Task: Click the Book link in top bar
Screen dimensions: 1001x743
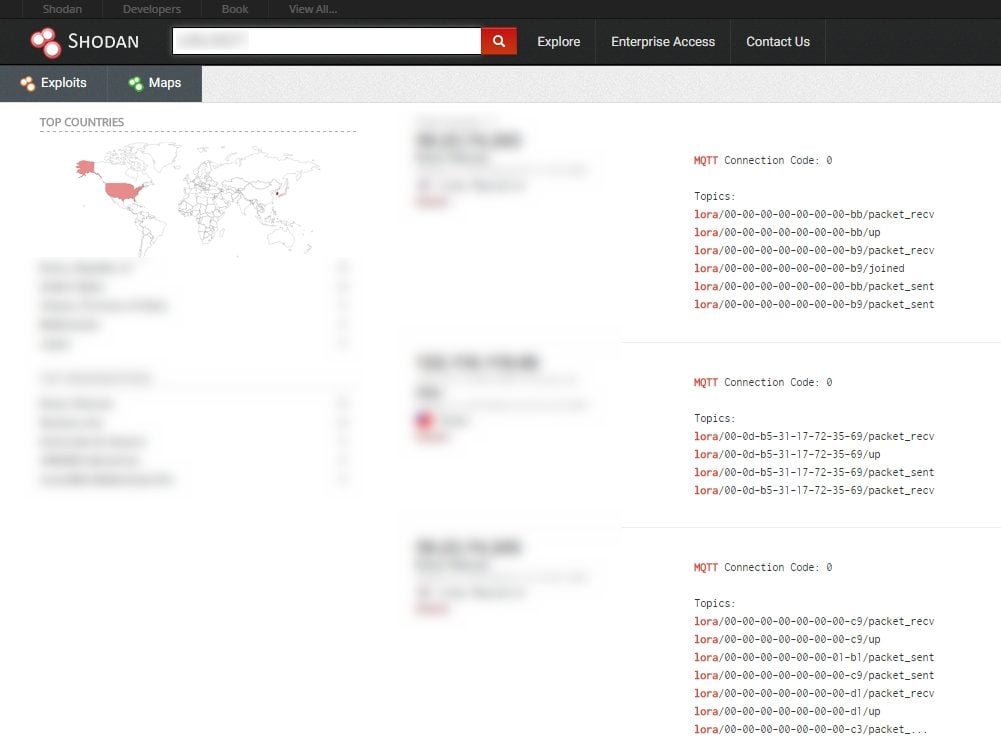Action: [235, 9]
